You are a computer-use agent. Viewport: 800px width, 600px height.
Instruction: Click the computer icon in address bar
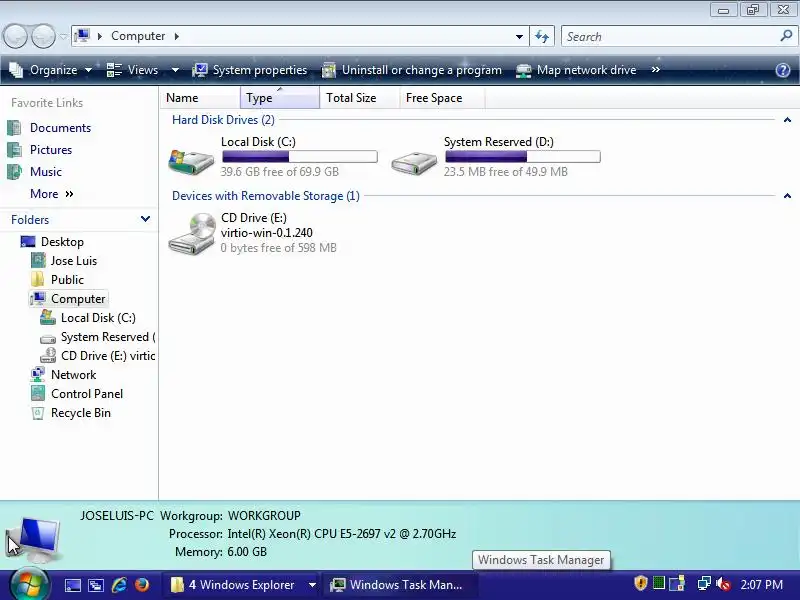tap(82, 36)
